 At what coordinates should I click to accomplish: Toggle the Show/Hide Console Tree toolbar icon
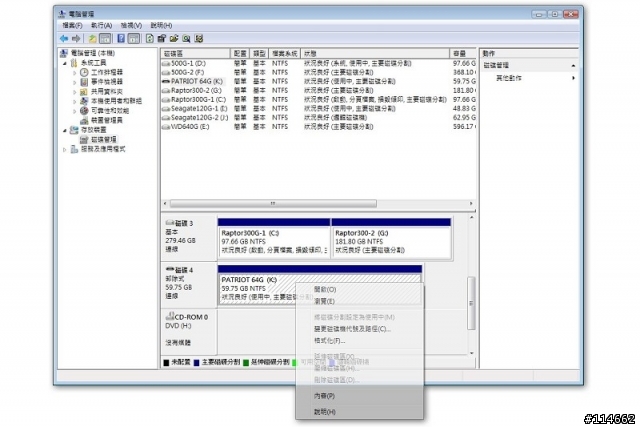[x=105, y=38]
